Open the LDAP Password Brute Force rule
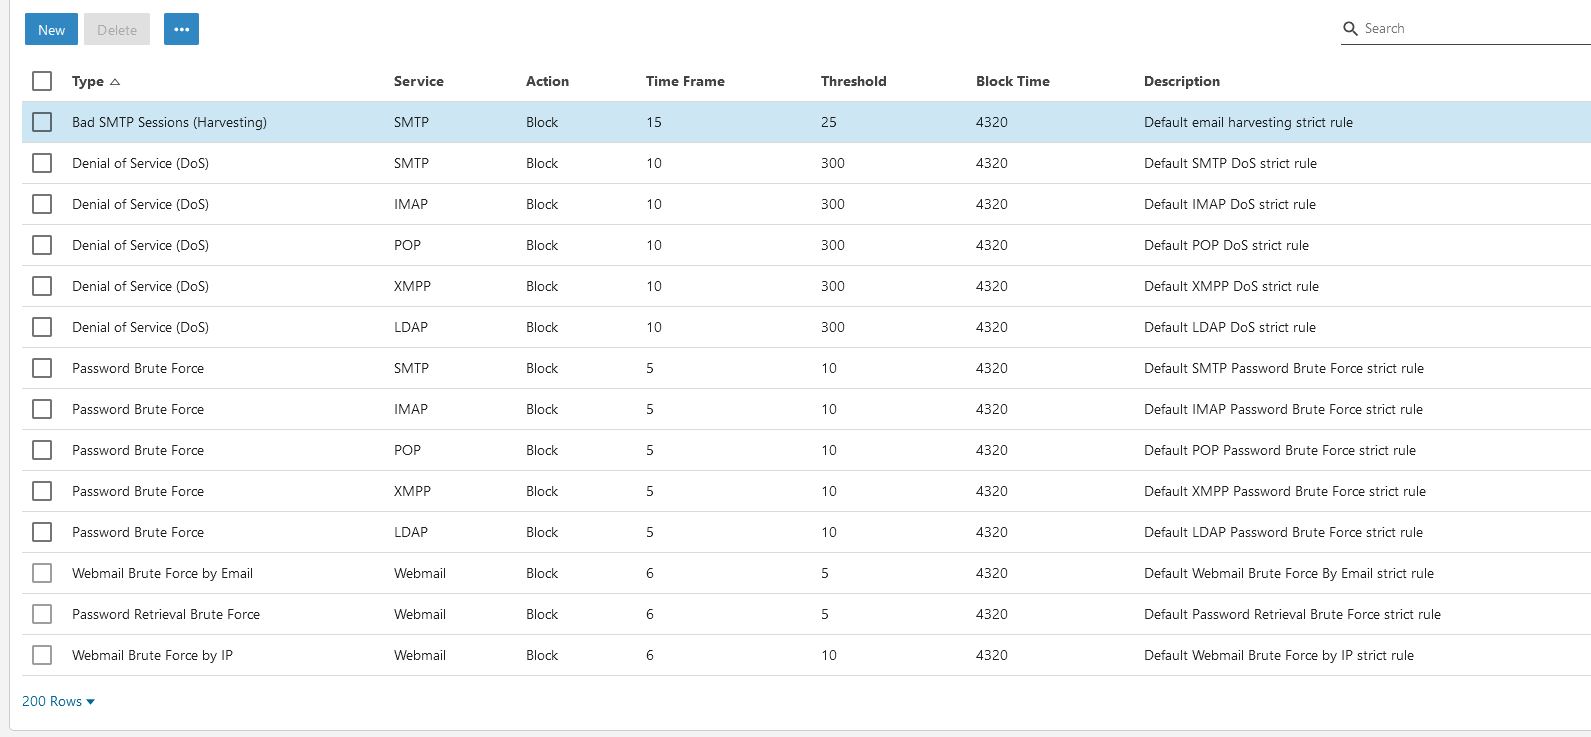1591x737 pixels. pos(1282,532)
